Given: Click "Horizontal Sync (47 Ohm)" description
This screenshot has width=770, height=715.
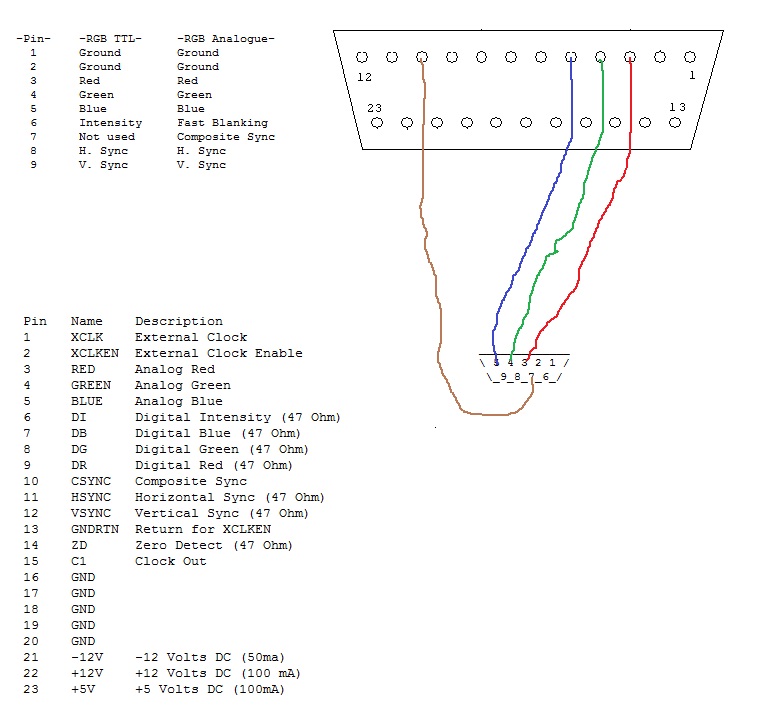Looking at the screenshot, I should tap(230, 497).
